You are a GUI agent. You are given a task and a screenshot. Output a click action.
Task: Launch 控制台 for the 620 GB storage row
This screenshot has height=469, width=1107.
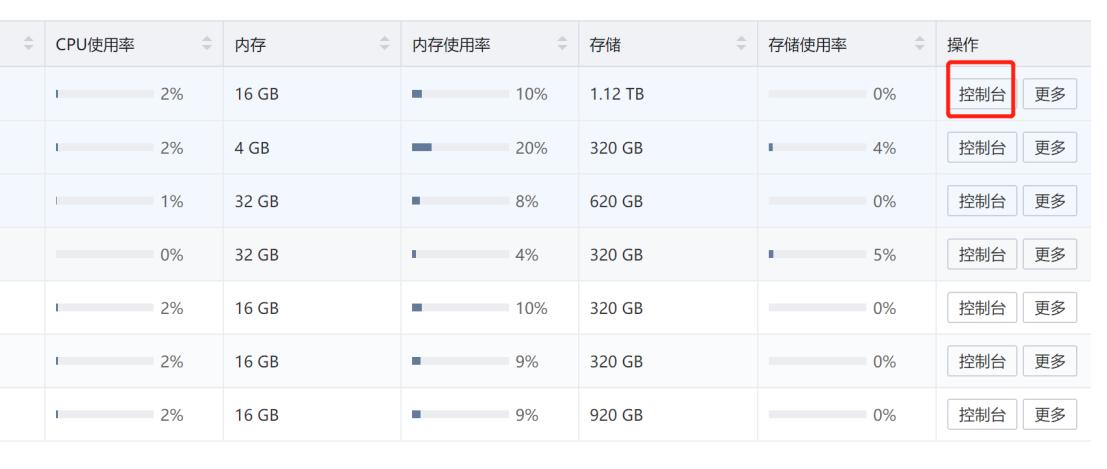click(982, 201)
